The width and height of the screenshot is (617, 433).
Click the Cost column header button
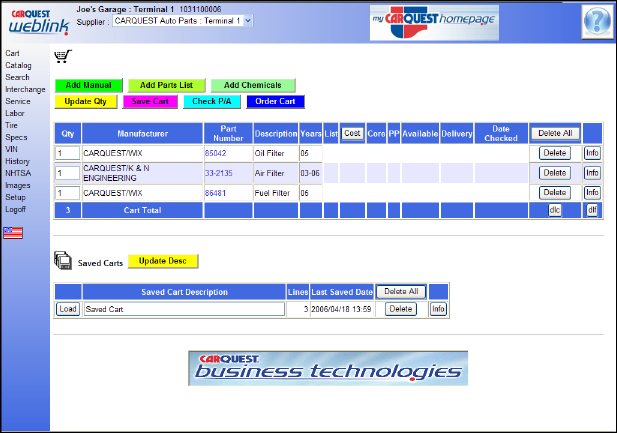click(352, 133)
